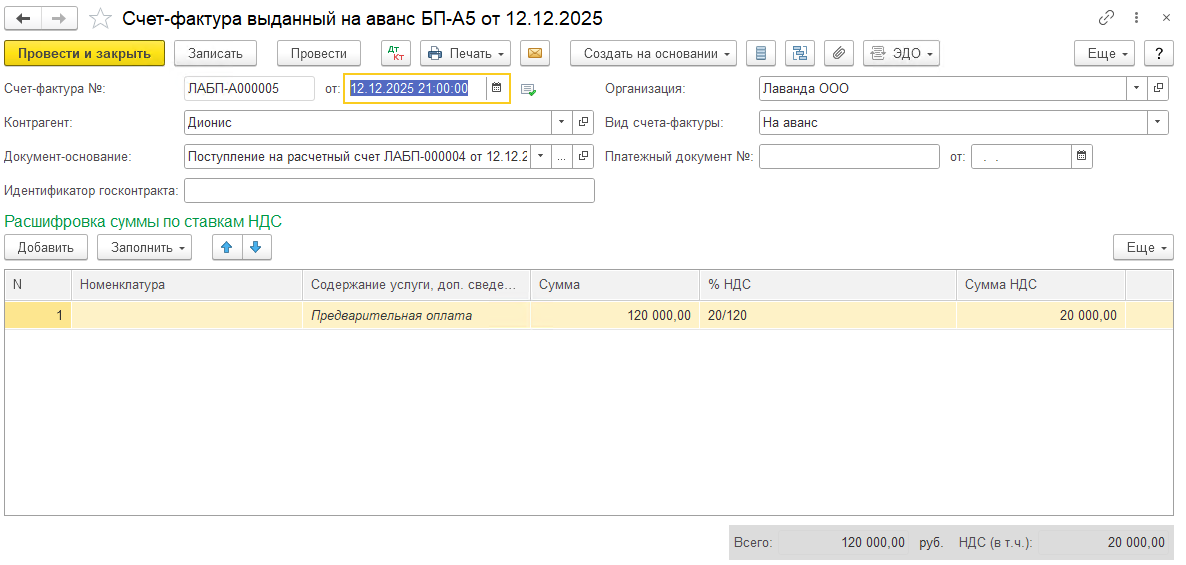Open Организация Лаванда ООО card
Image resolution: width=1186 pixels, height=565 pixels.
tap(1158, 88)
